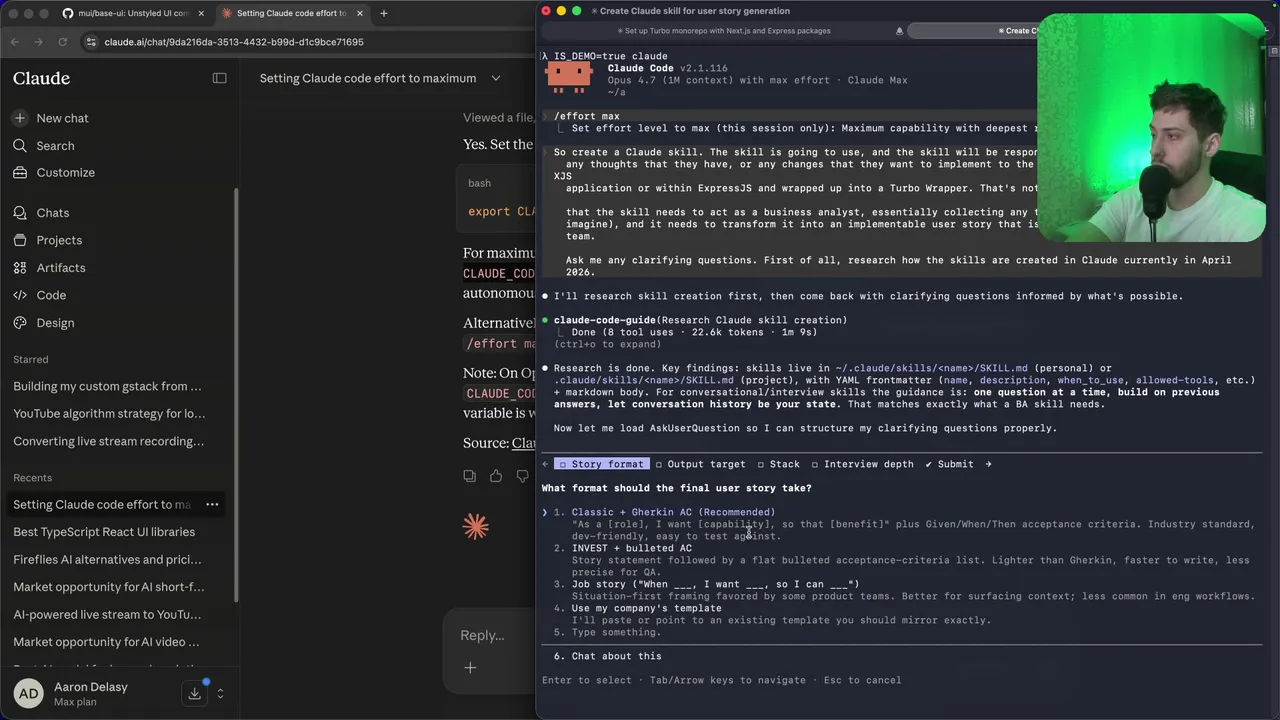
Task: Click the browser address bar URL
Action: pos(234,42)
